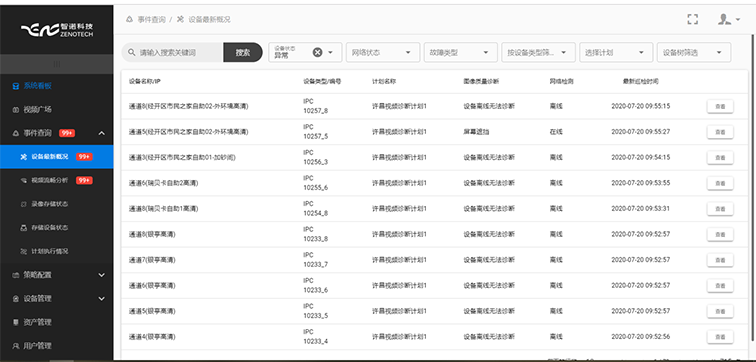Click device name 通道4(银亭高清)
Viewport: 756px width, 362px height.
pyautogui.click(x=152, y=336)
